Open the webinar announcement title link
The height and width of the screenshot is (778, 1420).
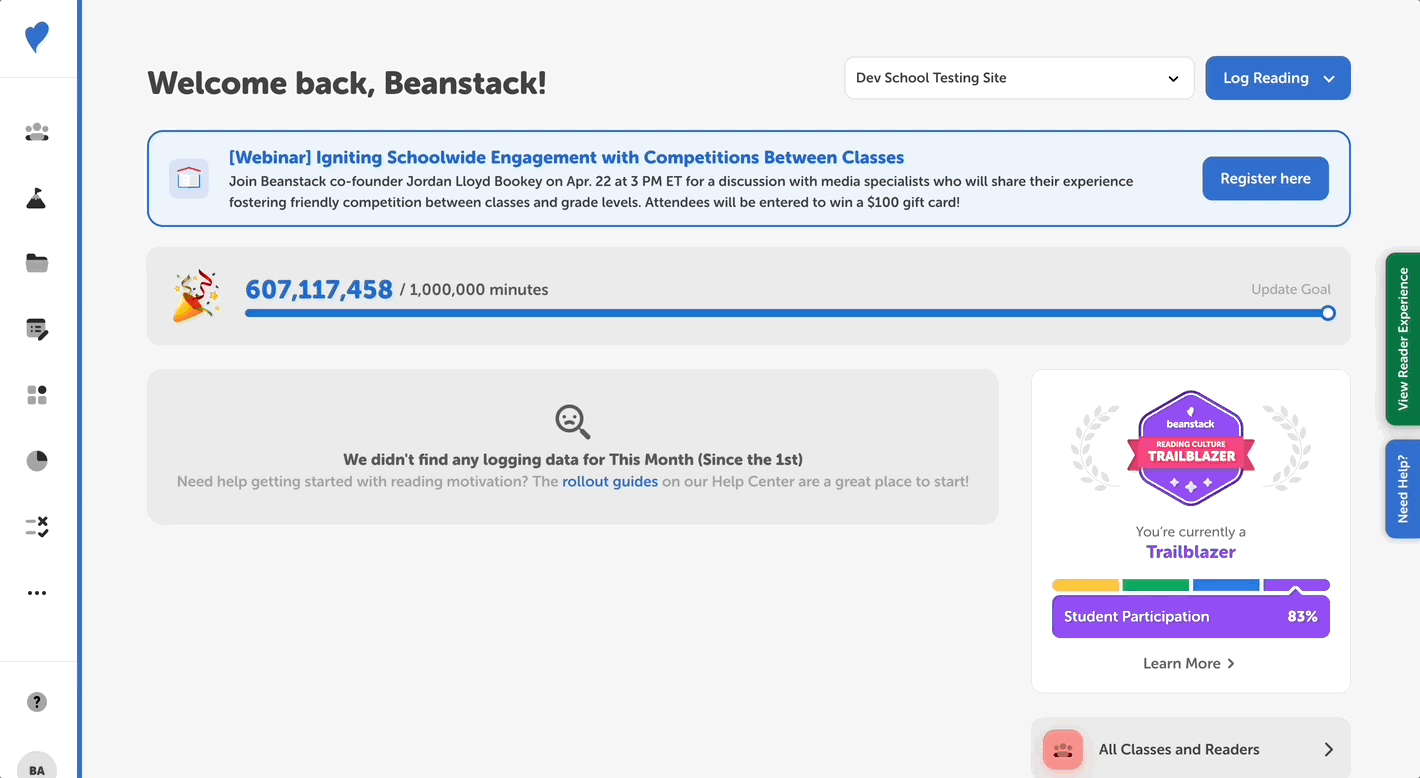(566, 158)
